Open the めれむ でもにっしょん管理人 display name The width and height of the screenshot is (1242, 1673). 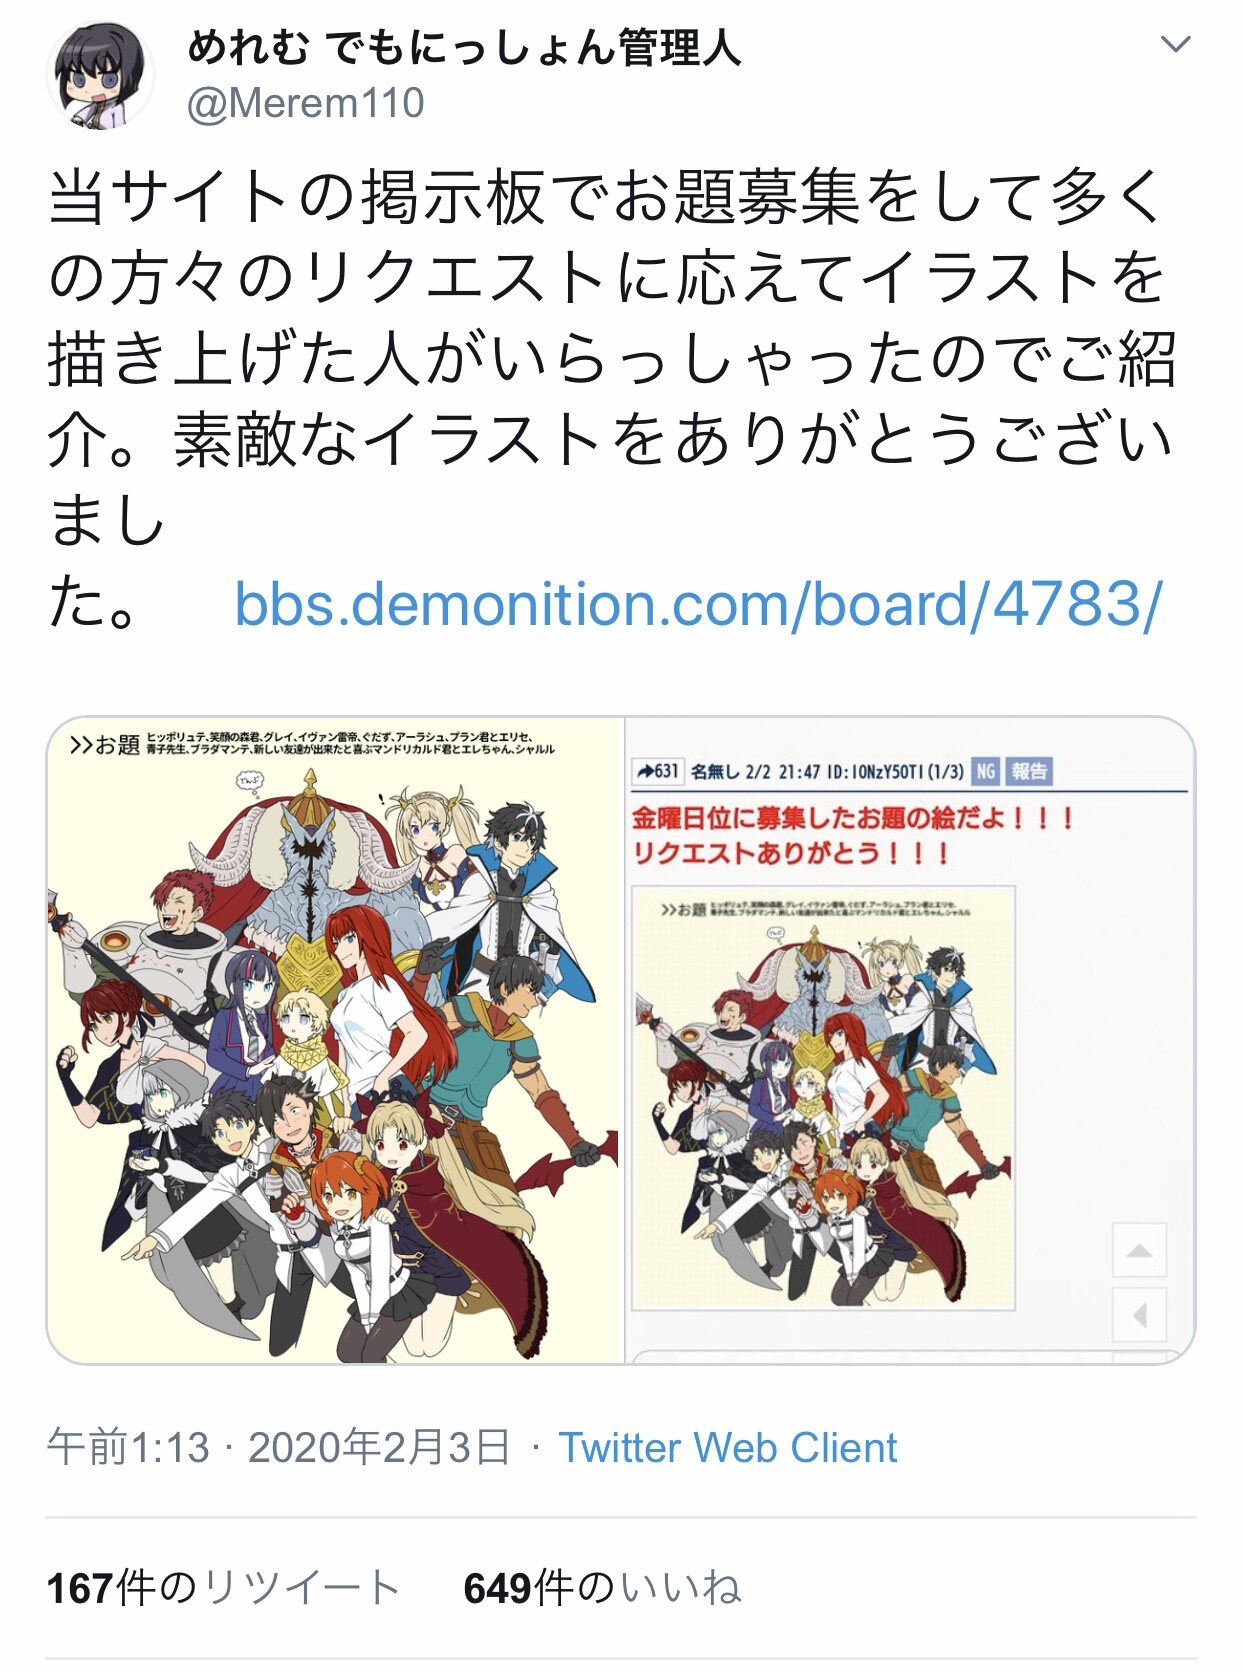(464, 47)
